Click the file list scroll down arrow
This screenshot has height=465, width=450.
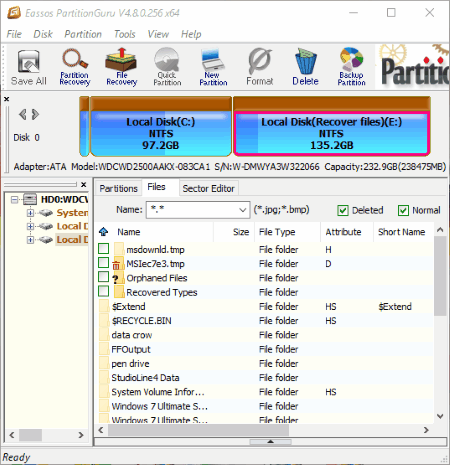click(440, 416)
